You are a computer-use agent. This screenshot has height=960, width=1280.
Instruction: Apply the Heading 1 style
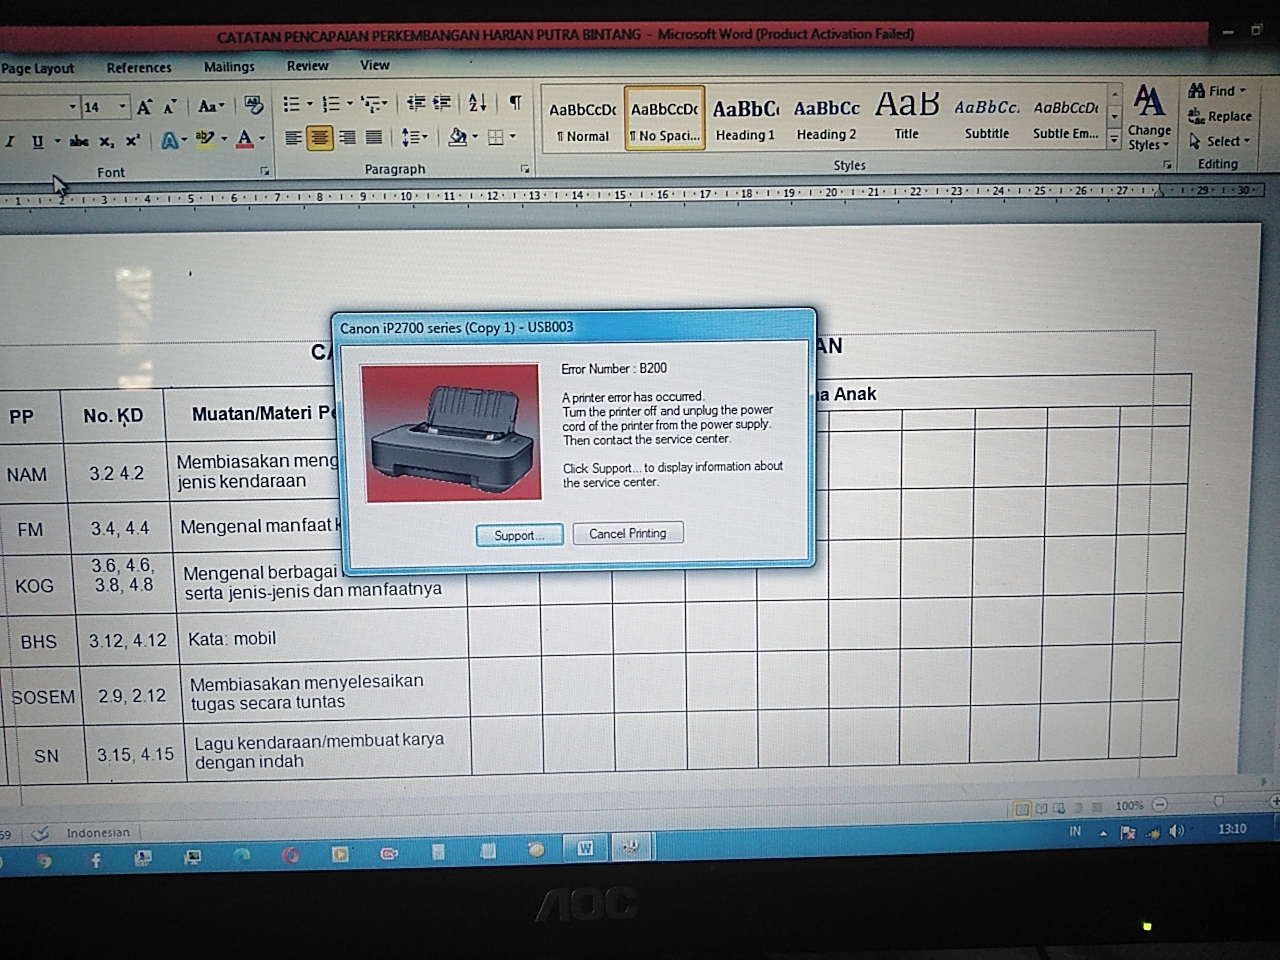point(745,119)
